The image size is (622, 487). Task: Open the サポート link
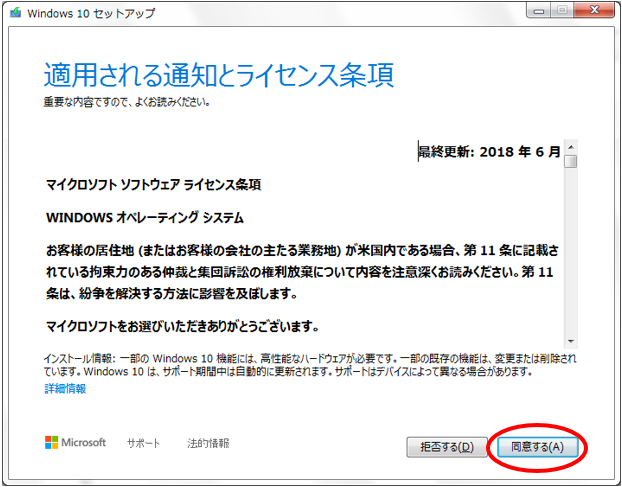143,443
